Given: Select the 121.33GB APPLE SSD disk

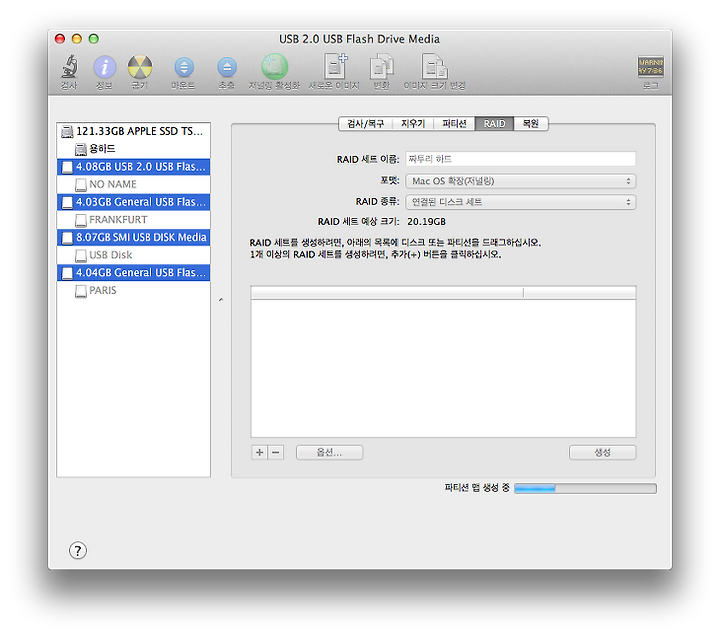Looking at the screenshot, I should point(134,131).
